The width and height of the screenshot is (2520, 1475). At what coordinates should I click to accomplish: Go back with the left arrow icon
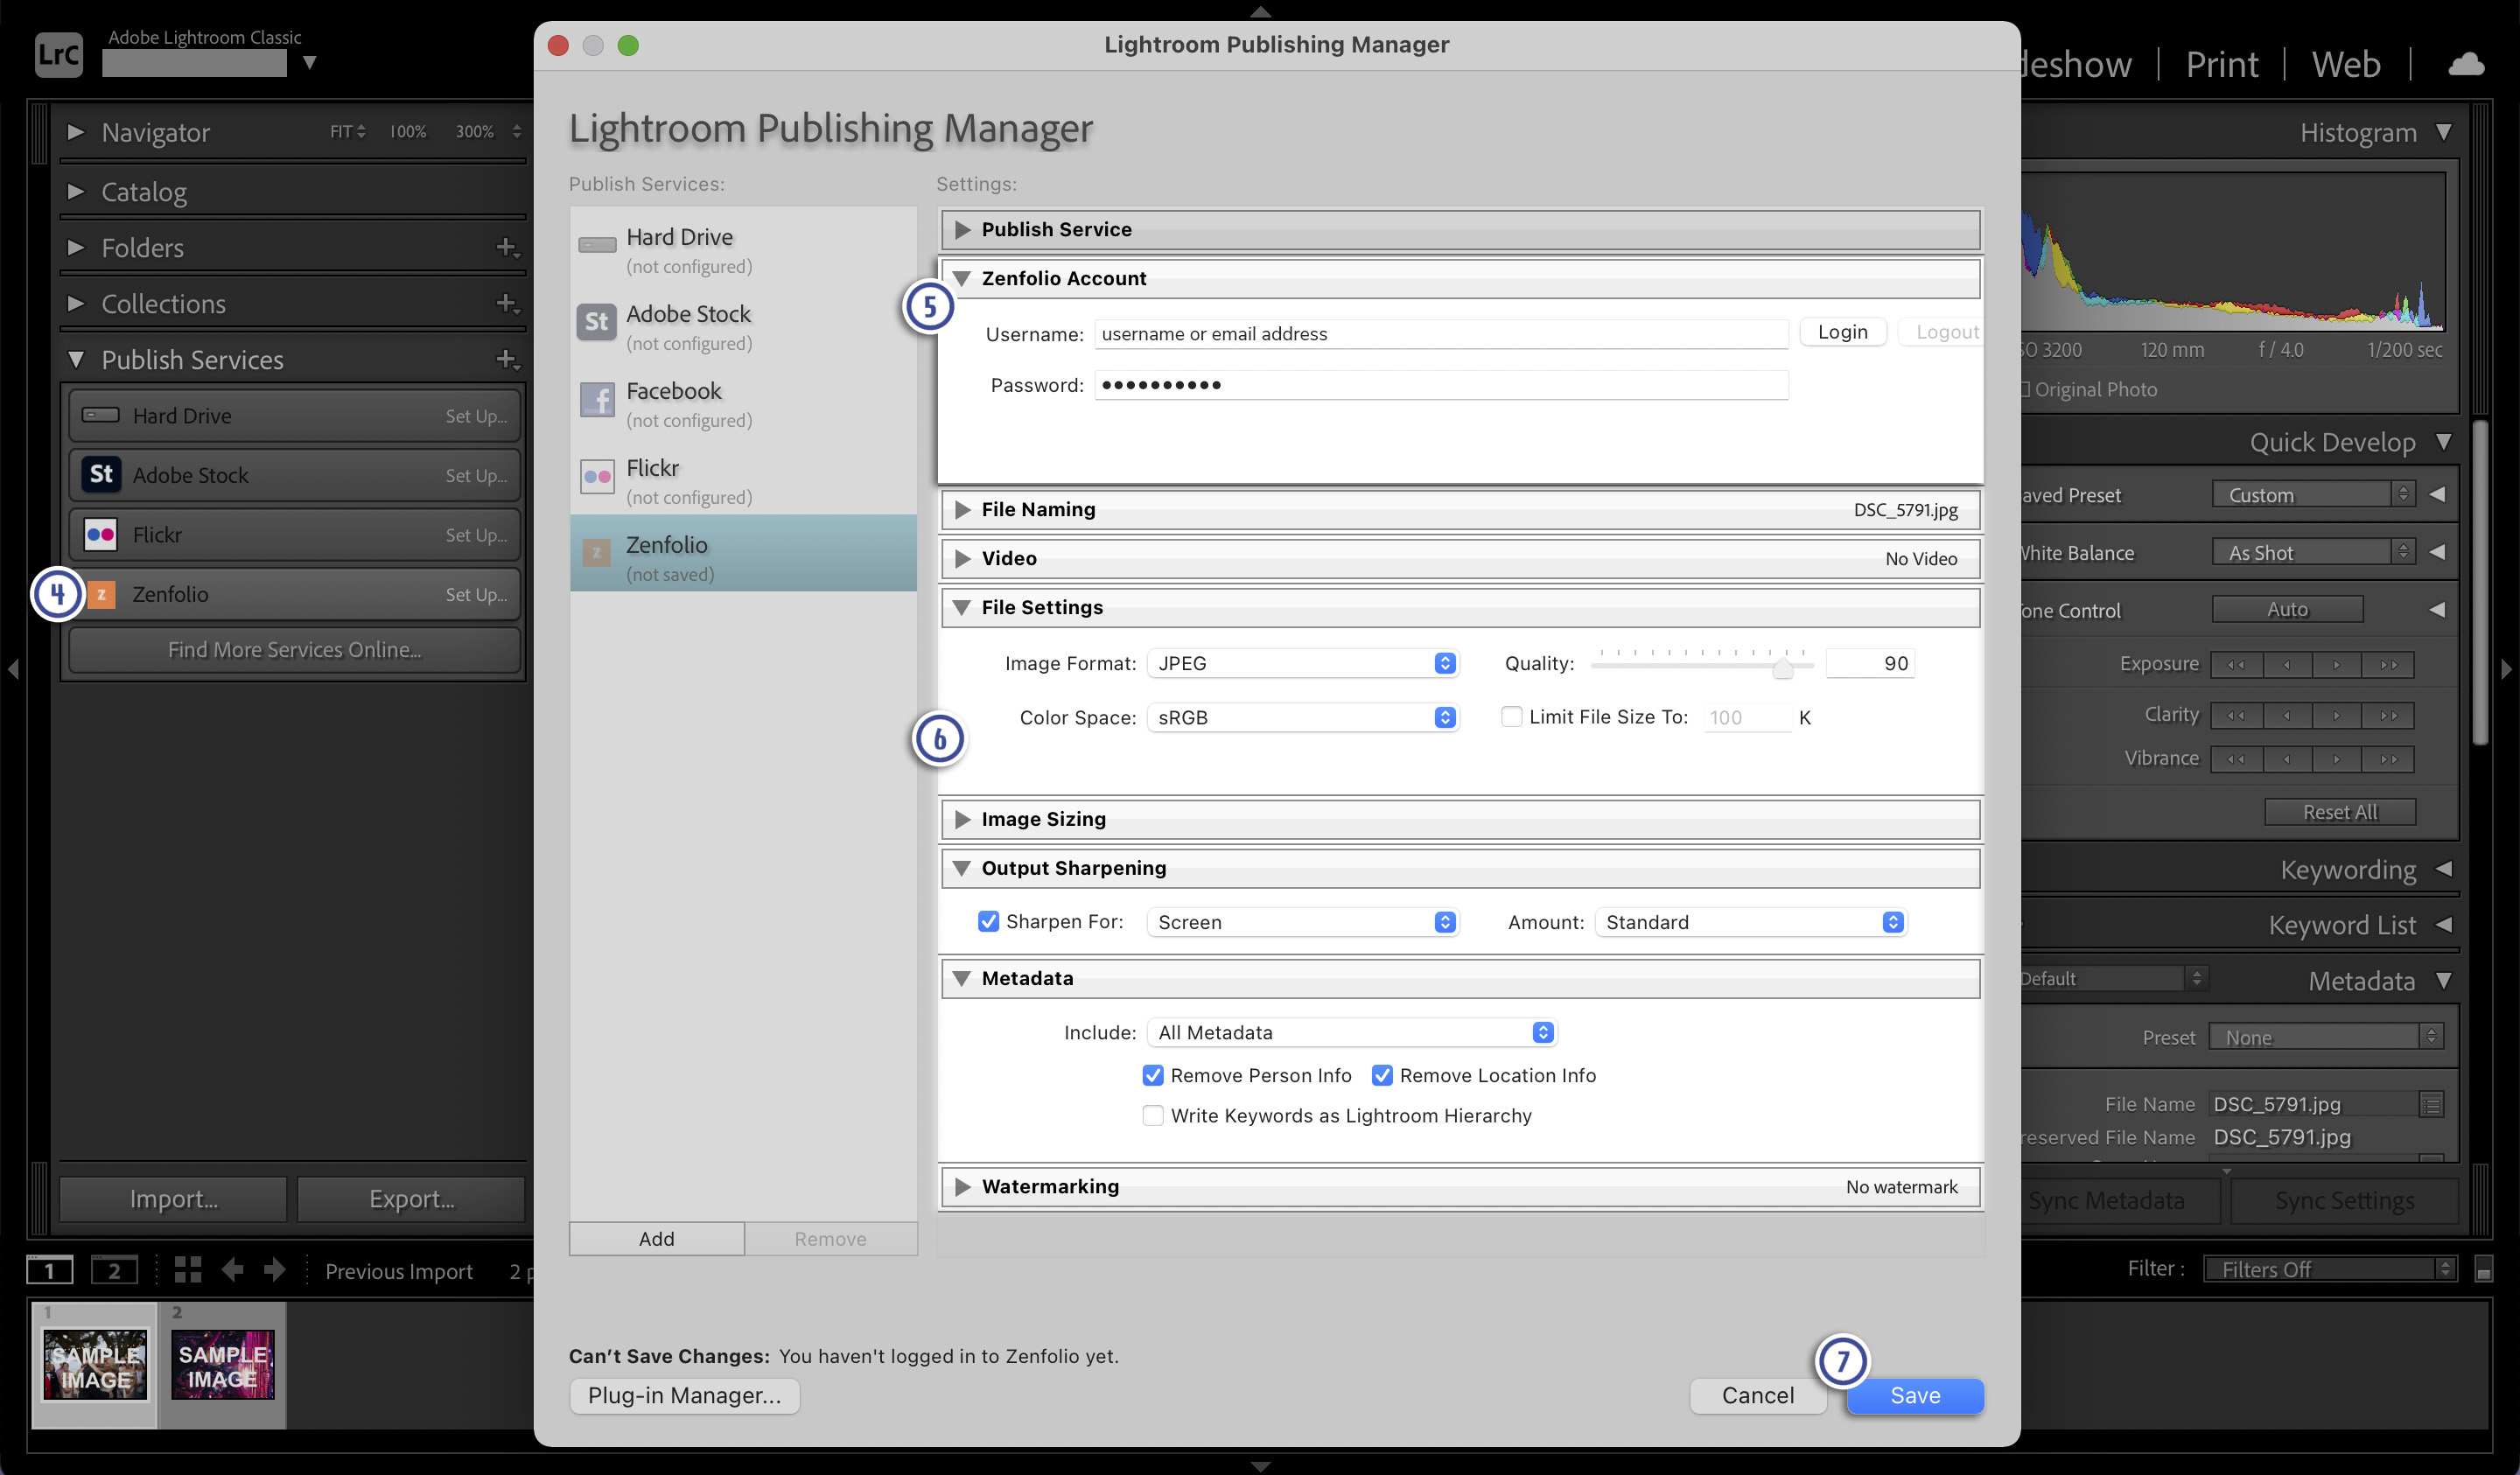click(x=232, y=1269)
